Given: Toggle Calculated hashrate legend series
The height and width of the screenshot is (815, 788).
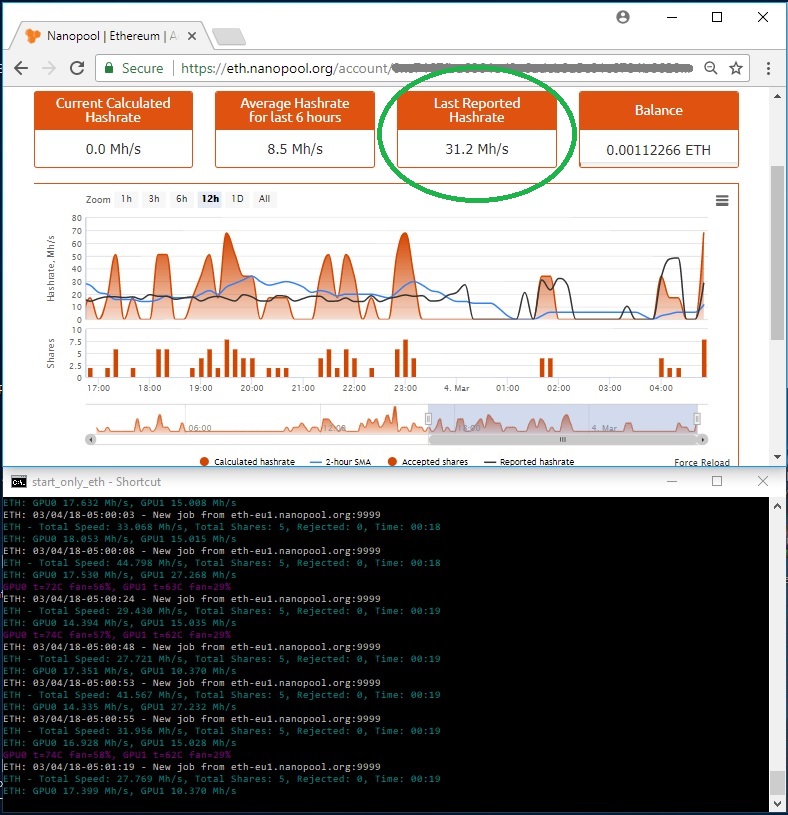Looking at the screenshot, I should coord(247,462).
